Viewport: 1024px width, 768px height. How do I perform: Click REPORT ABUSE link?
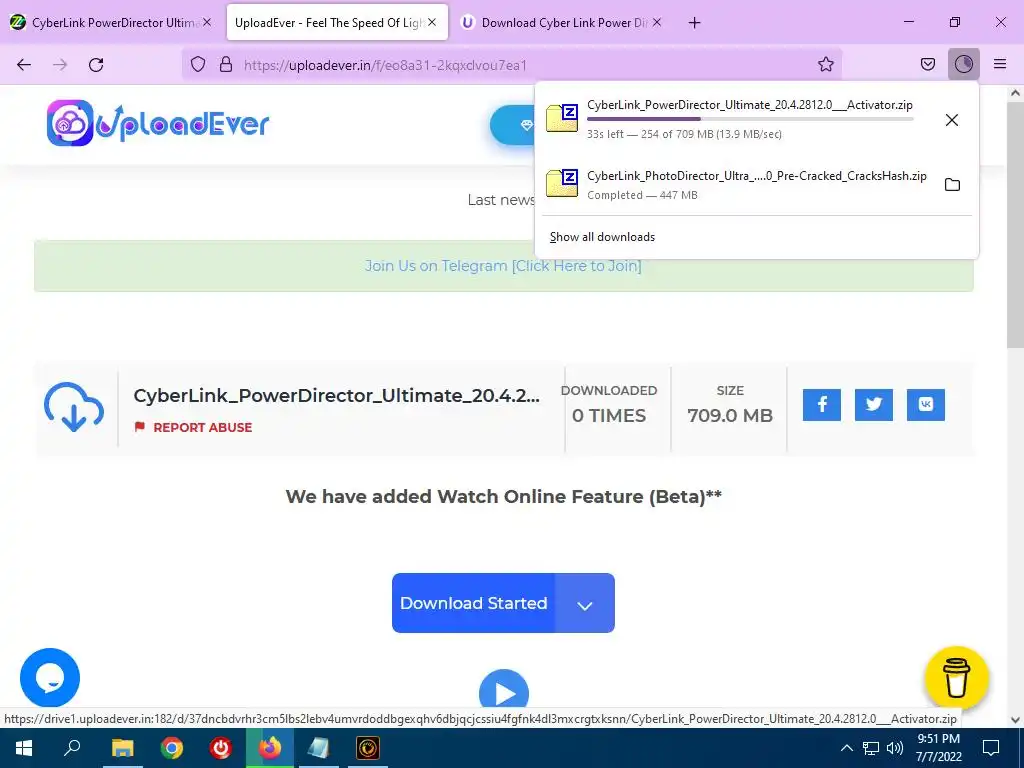[x=193, y=427]
